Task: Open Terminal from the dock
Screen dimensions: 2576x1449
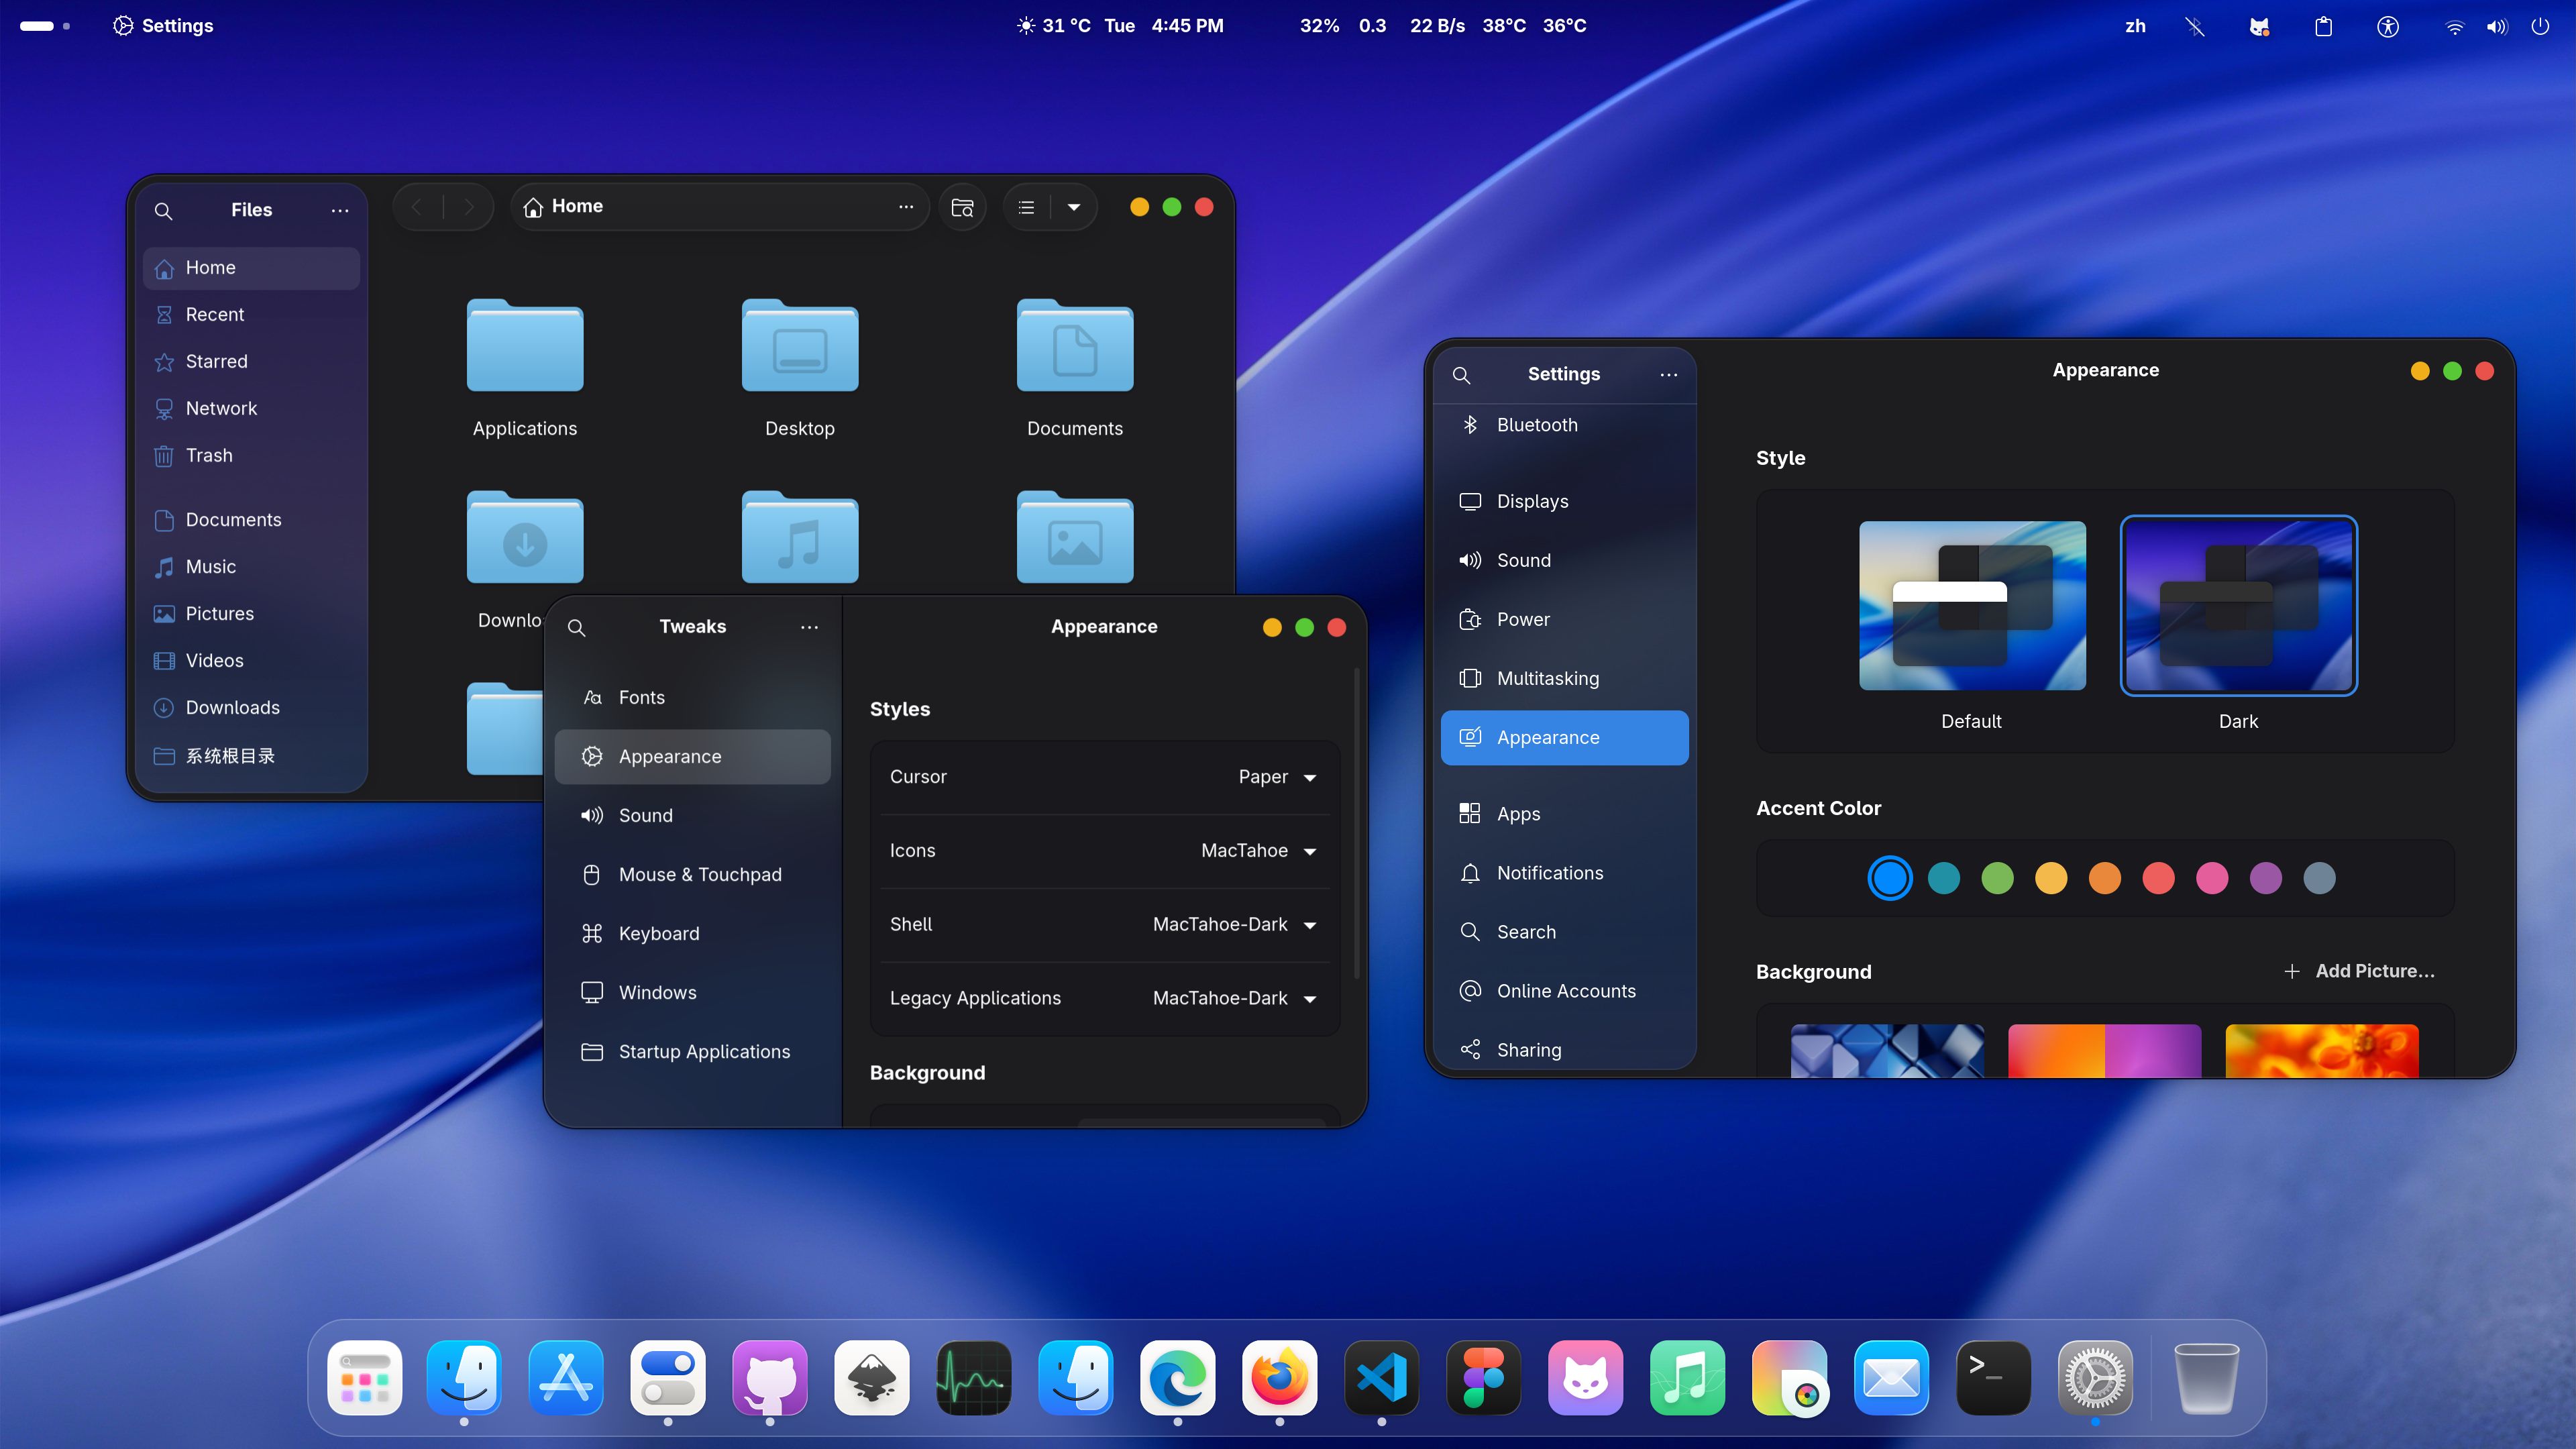Action: [1992, 1378]
